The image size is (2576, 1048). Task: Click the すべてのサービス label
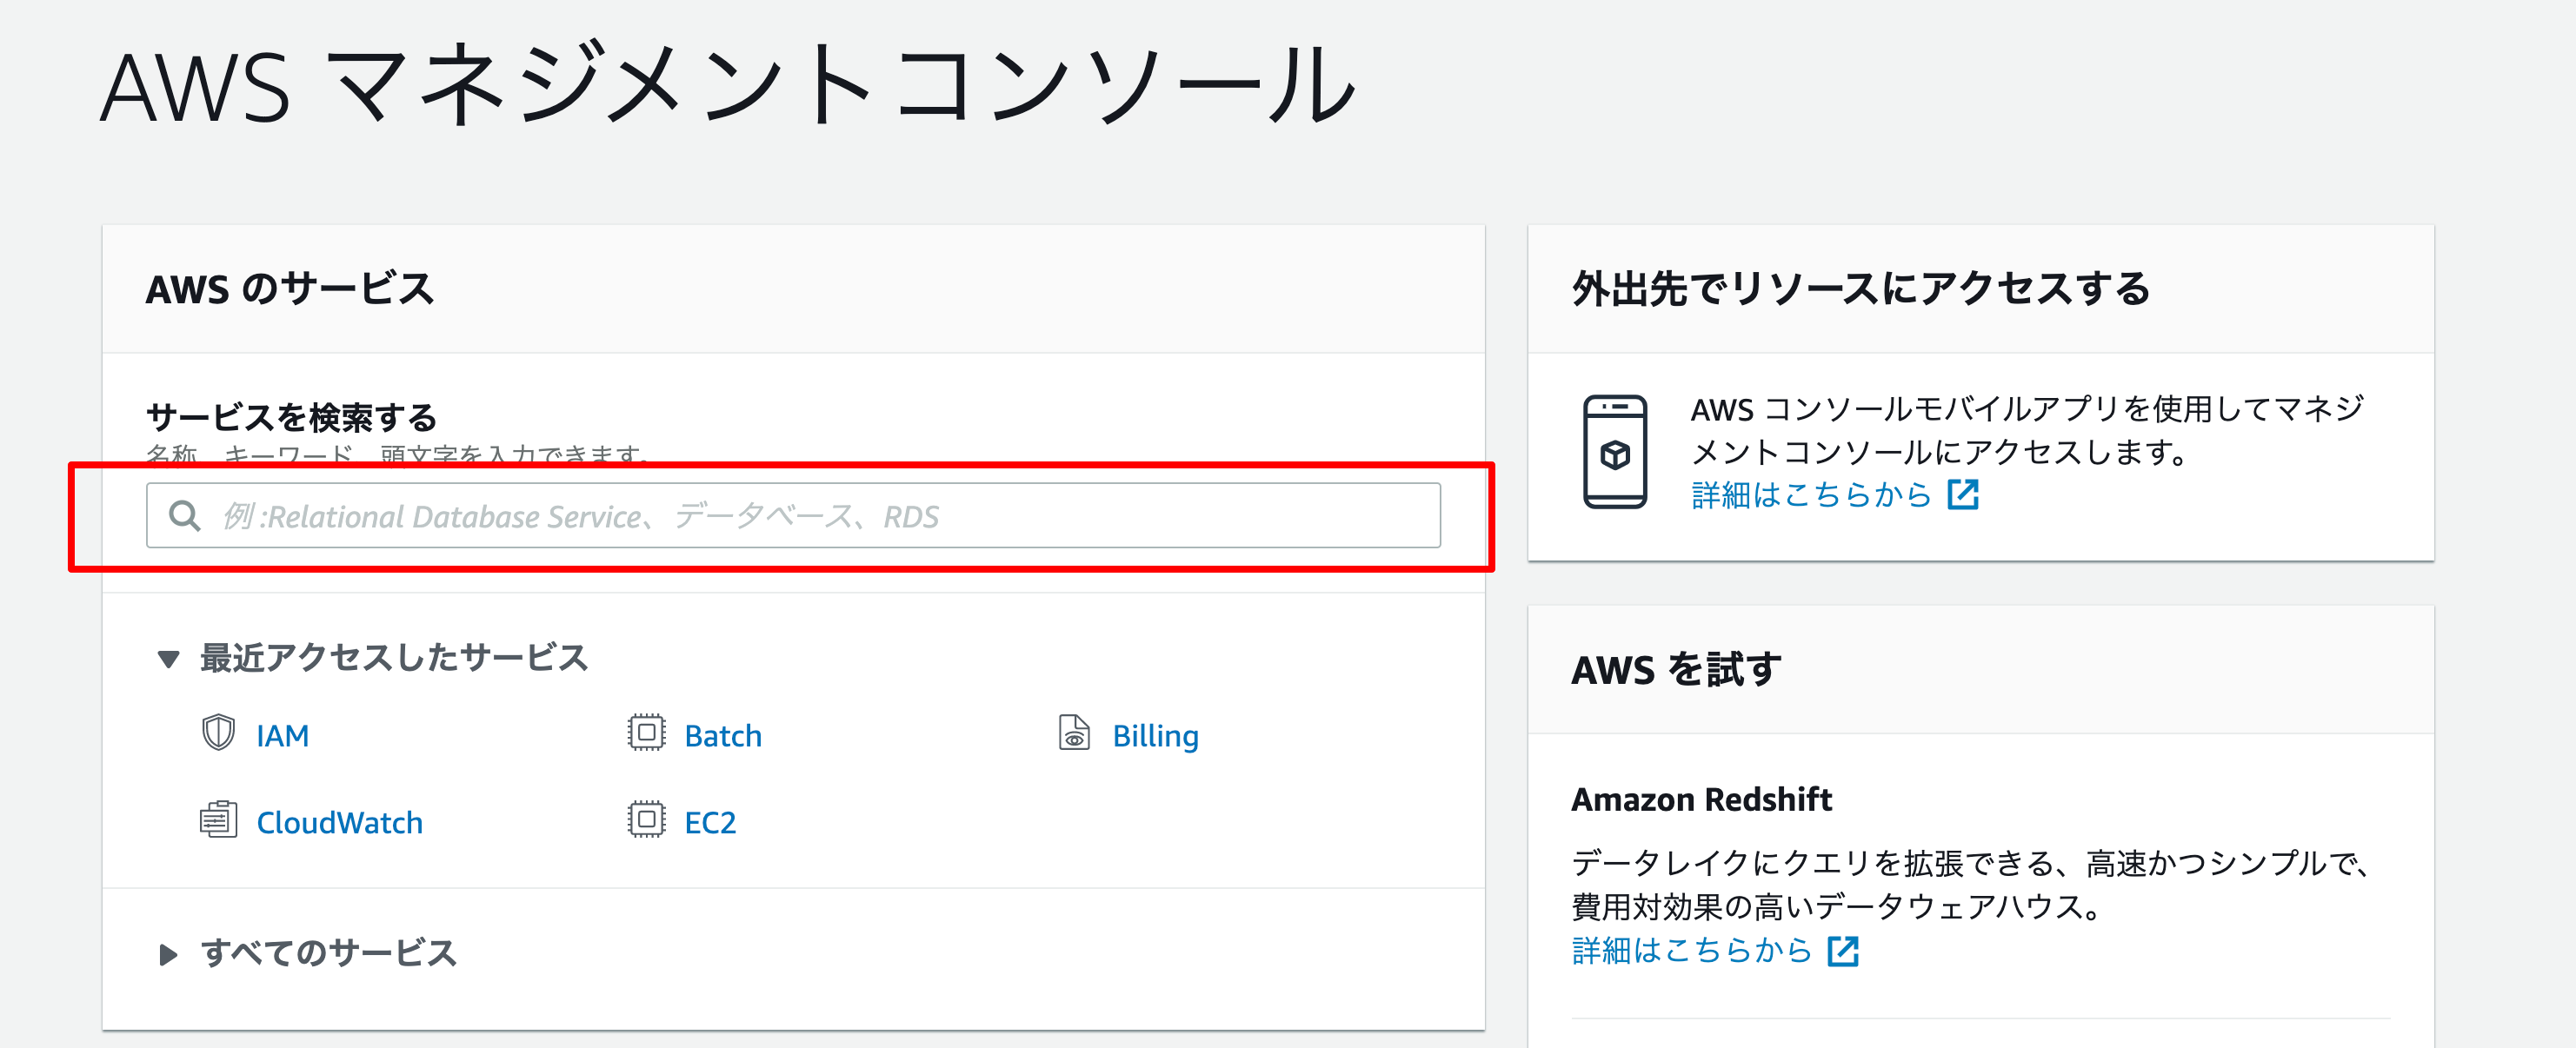click(328, 952)
